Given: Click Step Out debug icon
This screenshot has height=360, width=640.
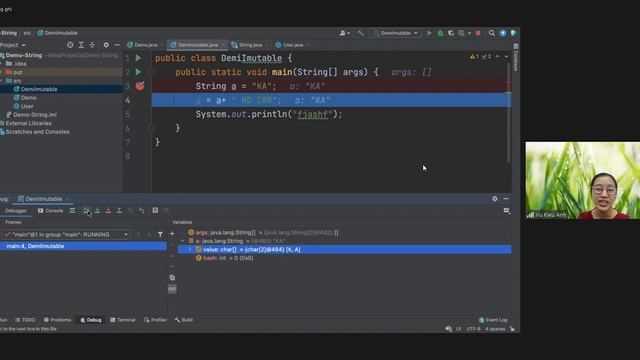Looking at the screenshot, I should click(119, 211).
